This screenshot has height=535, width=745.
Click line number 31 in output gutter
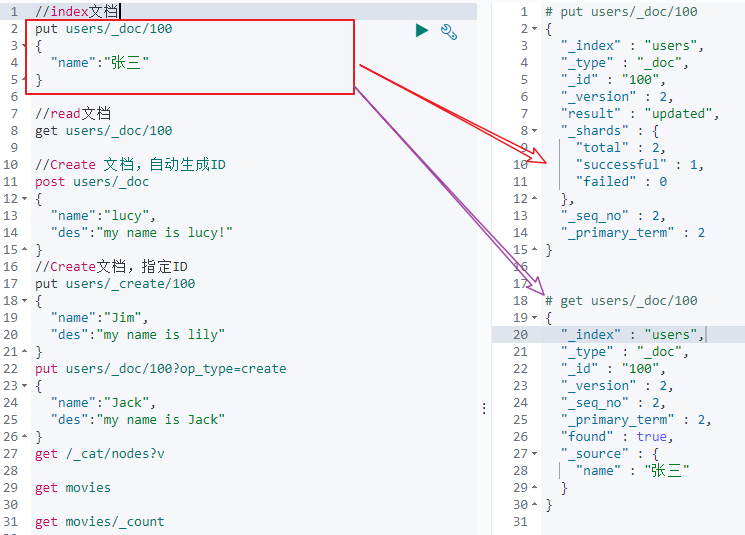click(520, 522)
